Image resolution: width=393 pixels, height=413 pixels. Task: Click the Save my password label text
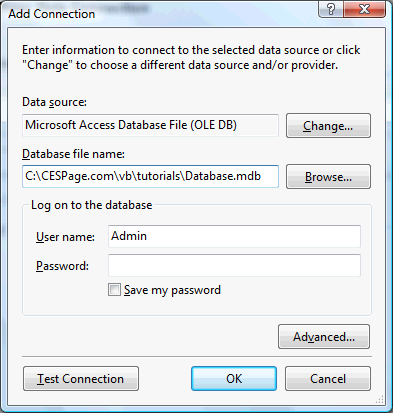tap(172, 290)
